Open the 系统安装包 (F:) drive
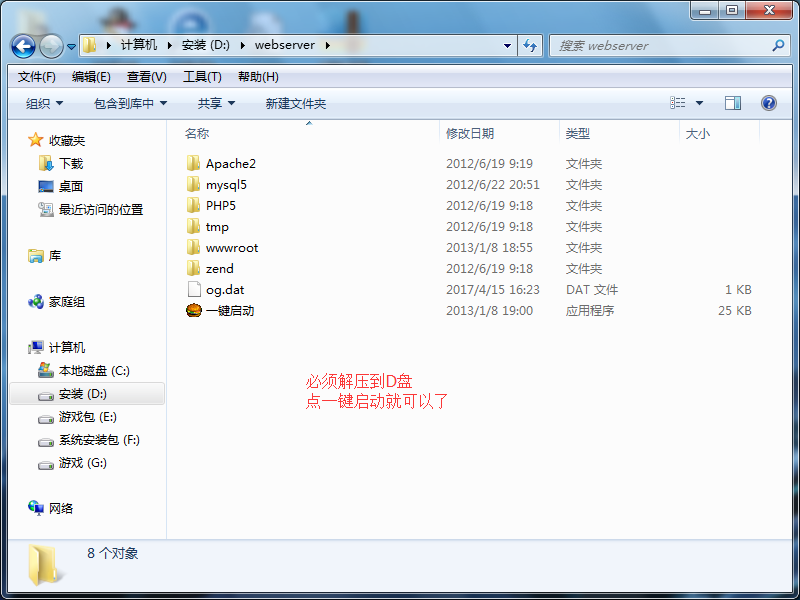Viewport: 800px width, 600px height. tap(99, 440)
